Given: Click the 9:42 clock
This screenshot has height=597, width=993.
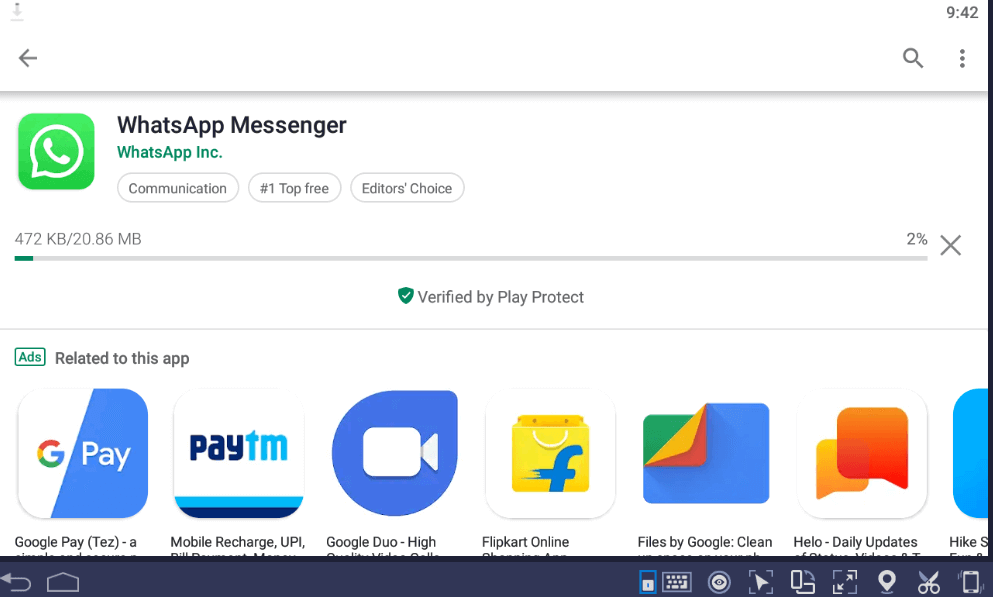Looking at the screenshot, I should (x=962, y=12).
